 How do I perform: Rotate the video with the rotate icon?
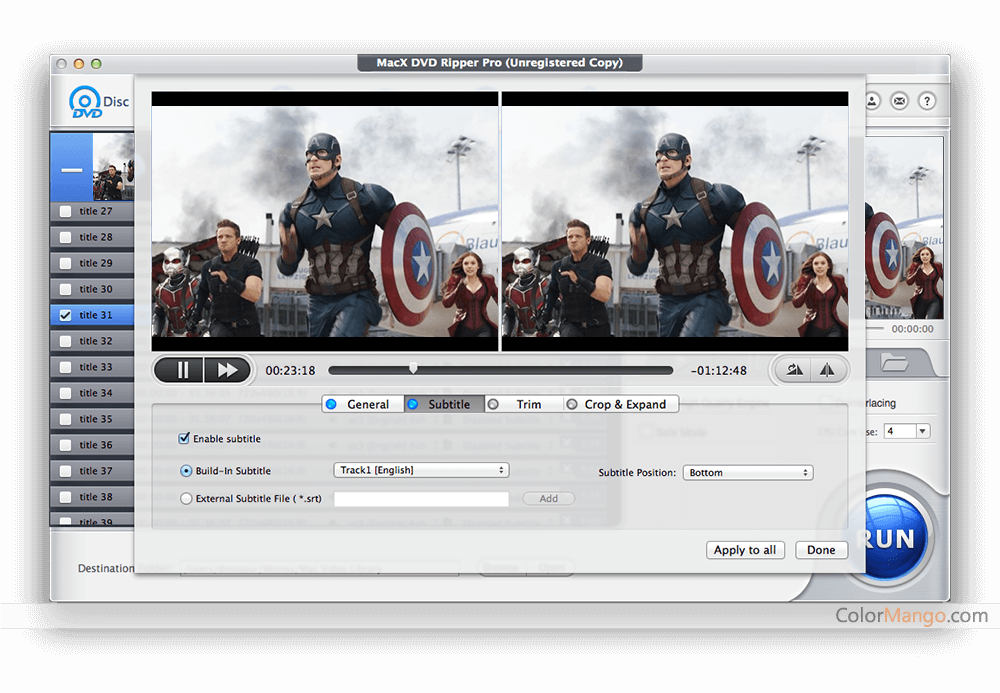(794, 370)
